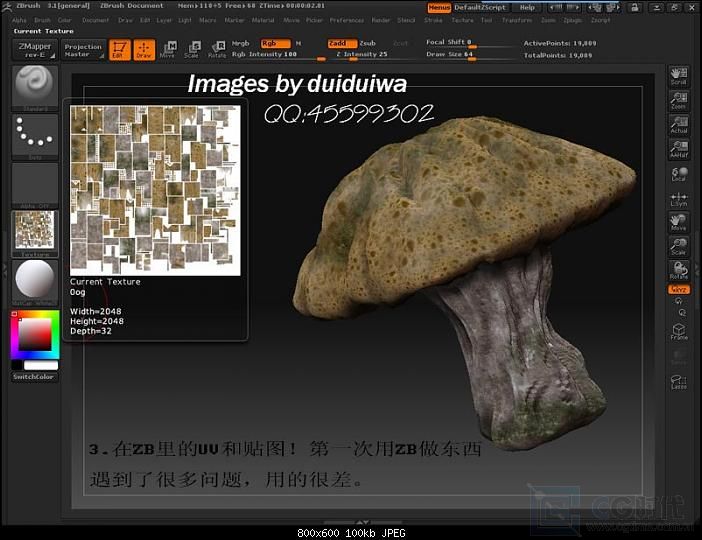Select the black main color swatch
Screen dimensions: 702x540
pyautogui.click(x=17, y=365)
